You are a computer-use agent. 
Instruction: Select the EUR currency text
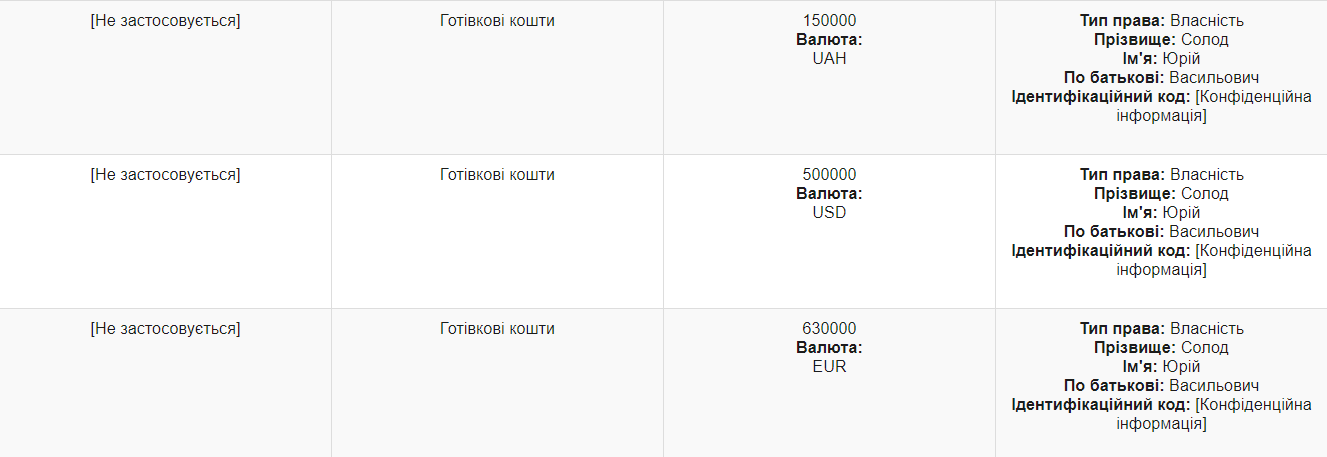(829, 366)
